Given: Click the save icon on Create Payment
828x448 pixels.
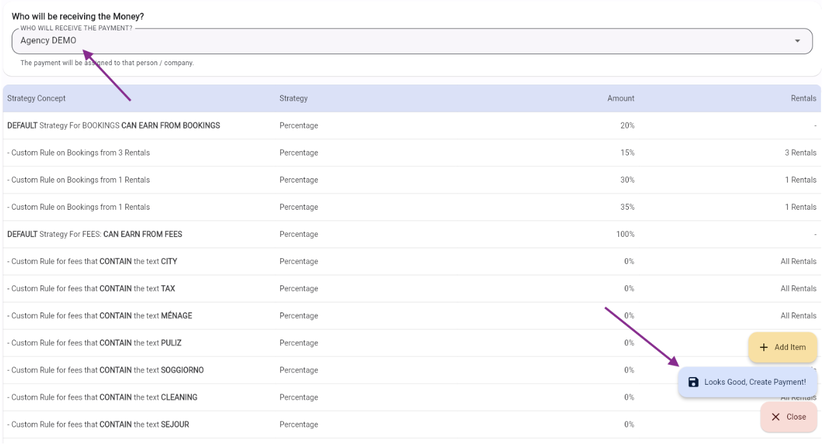Looking at the screenshot, I should pyautogui.click(x=693, y=382).
